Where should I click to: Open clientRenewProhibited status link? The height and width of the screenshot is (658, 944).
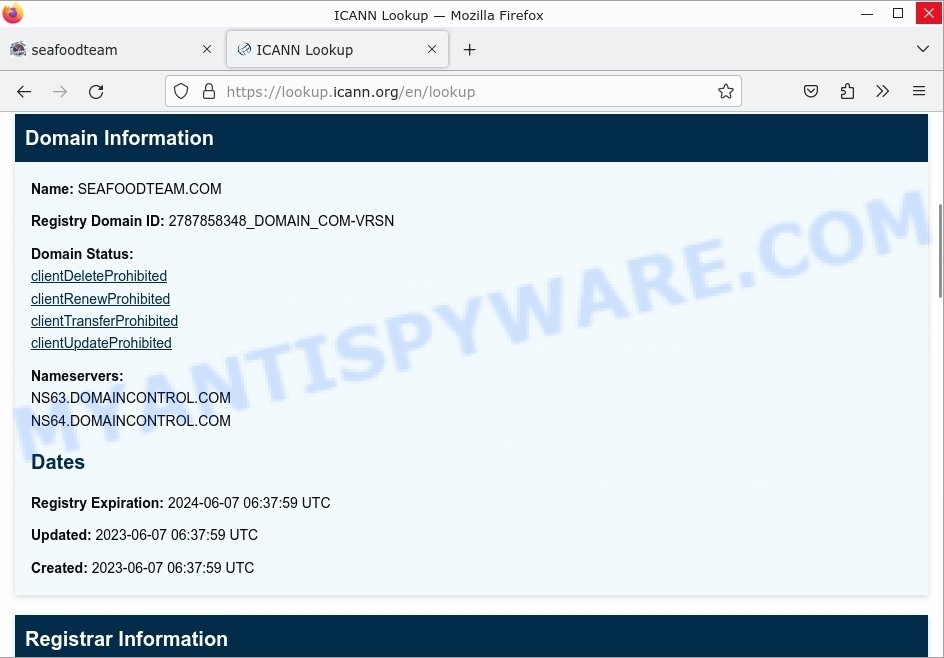coord(101,299)
